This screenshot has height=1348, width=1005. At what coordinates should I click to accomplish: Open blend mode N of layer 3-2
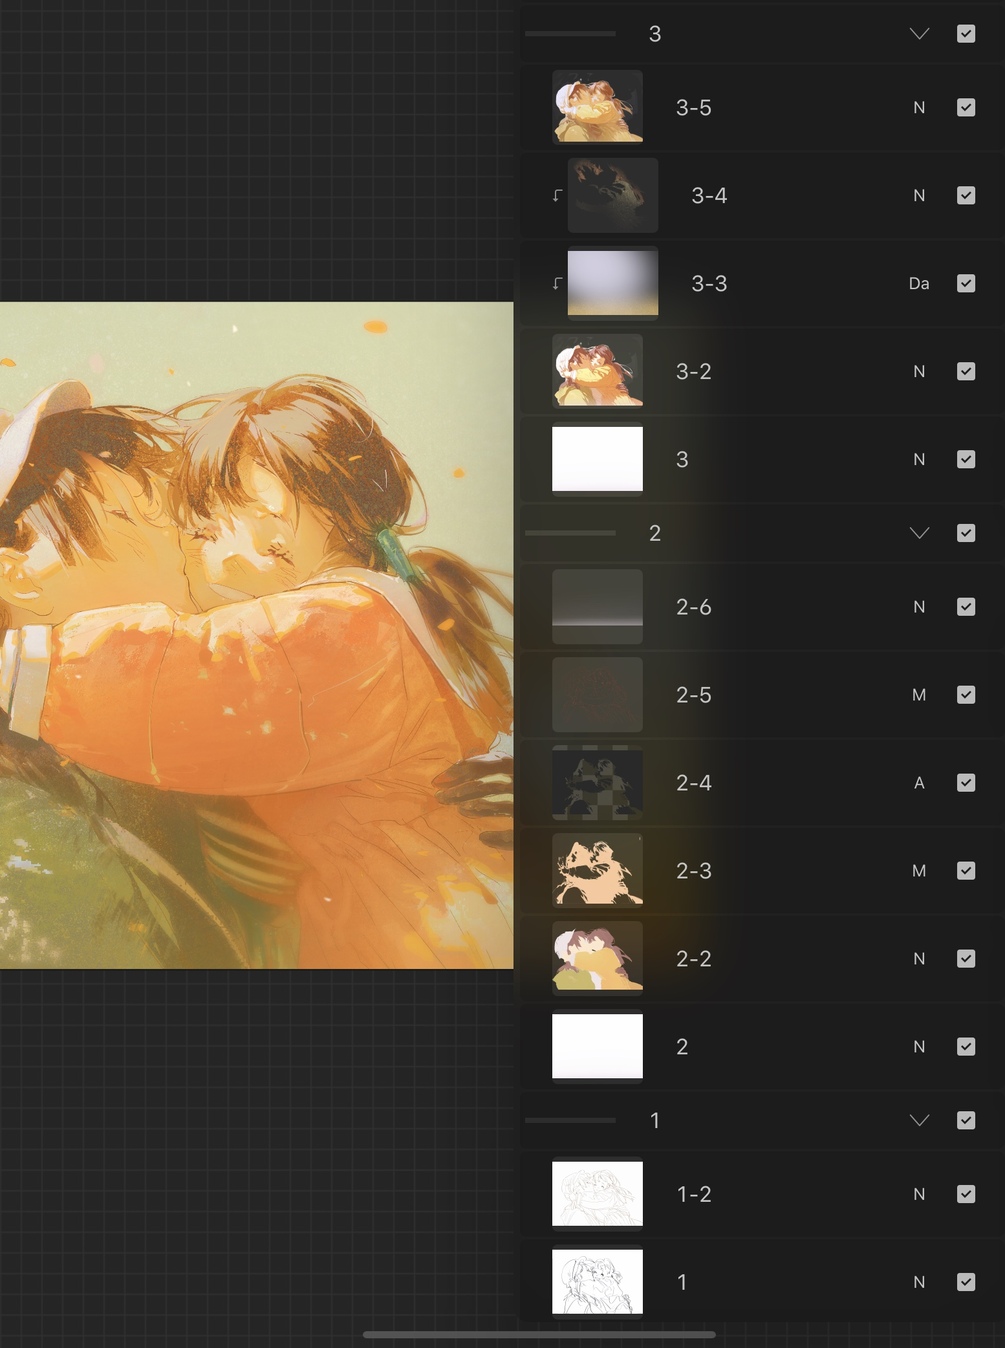coord(919,371)
